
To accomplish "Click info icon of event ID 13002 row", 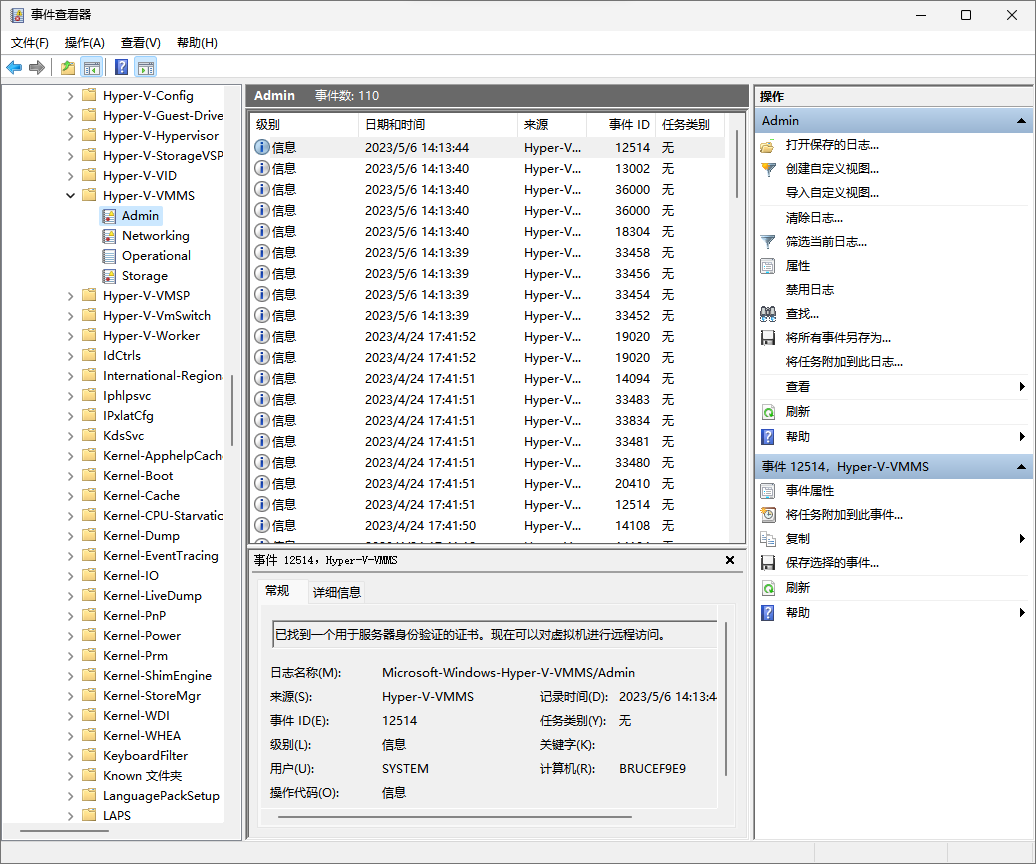I will [262, 168].
